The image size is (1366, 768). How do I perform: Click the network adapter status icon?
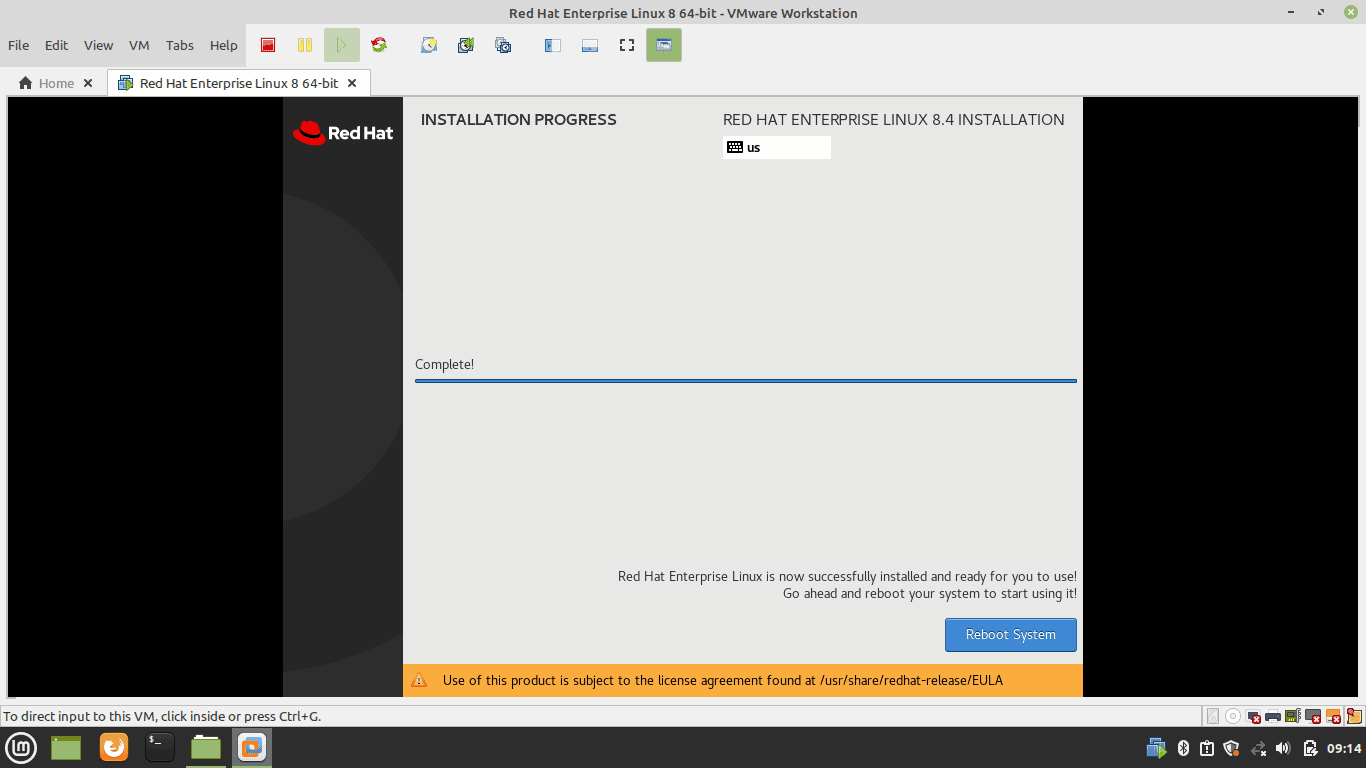1253,716
